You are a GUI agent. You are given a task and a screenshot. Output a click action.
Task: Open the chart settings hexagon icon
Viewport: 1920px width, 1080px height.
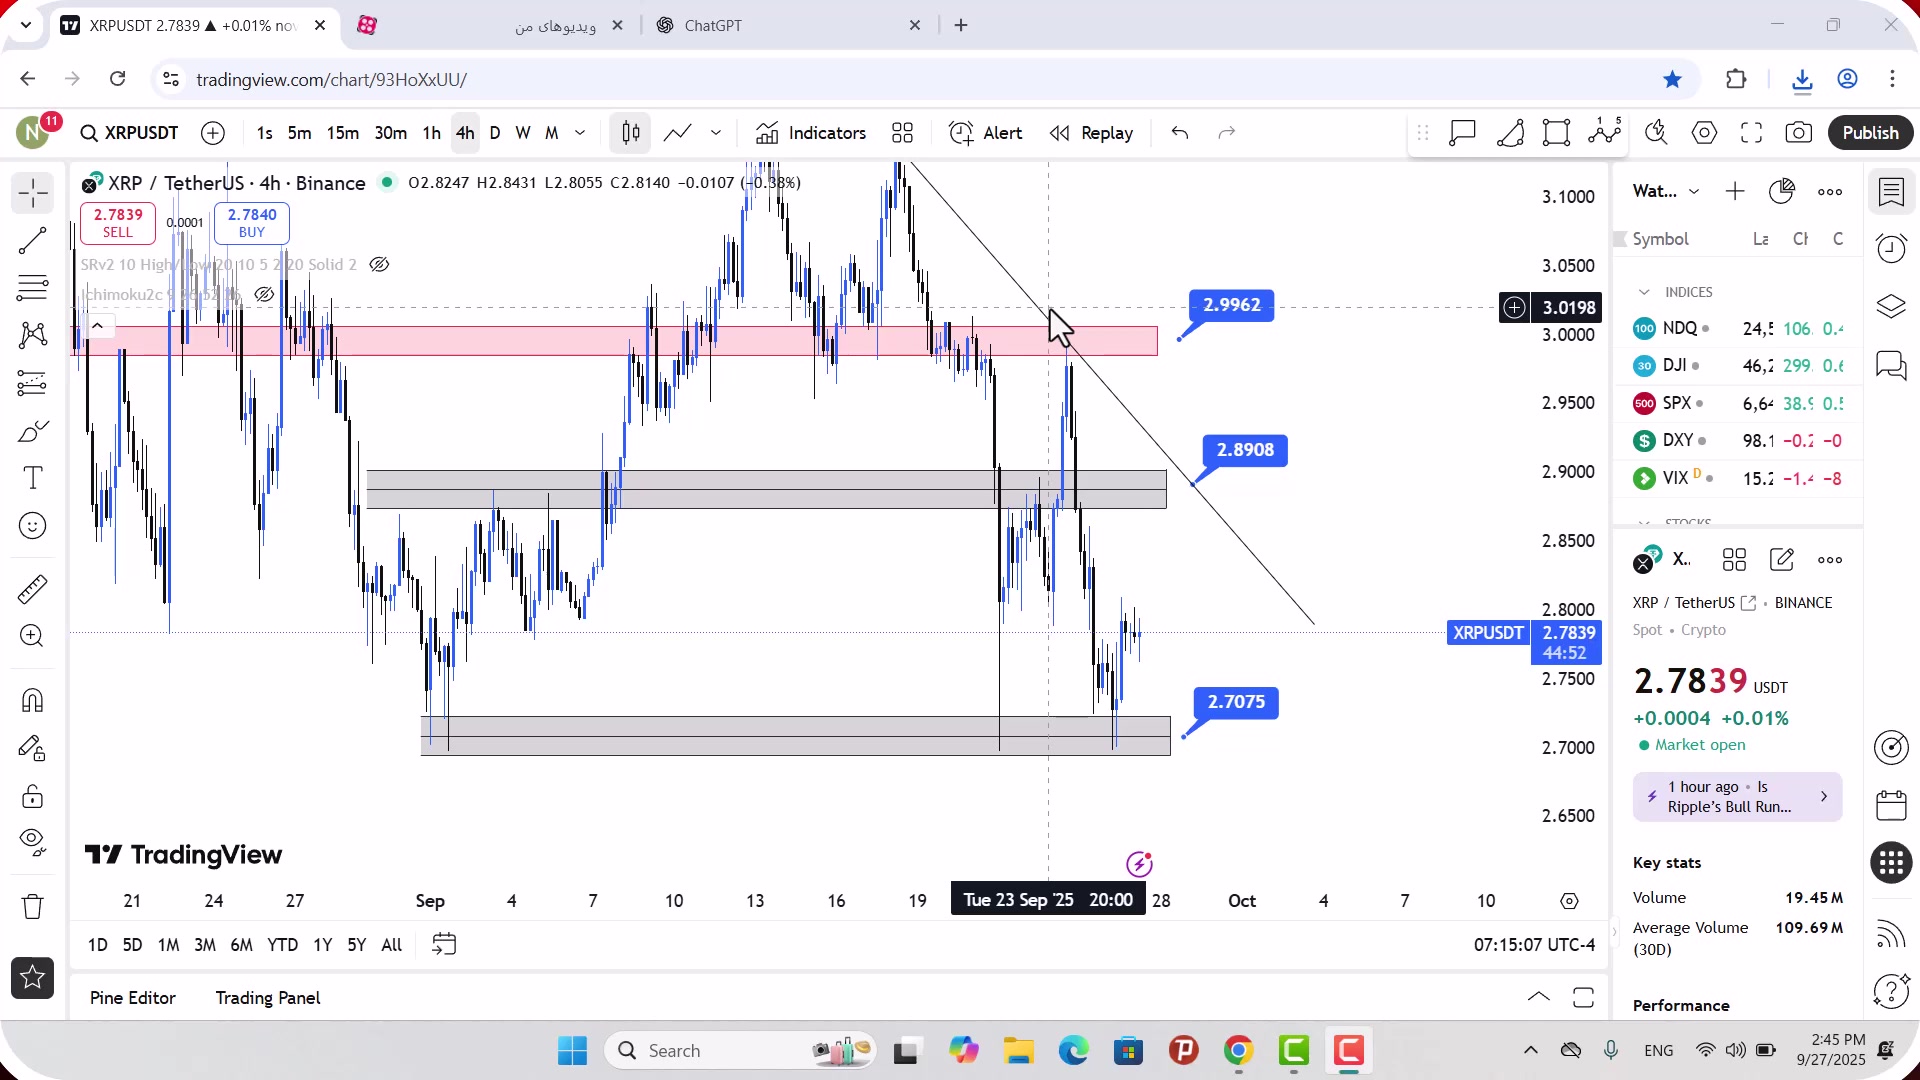pyautogui.click(x=1705, y=133)
